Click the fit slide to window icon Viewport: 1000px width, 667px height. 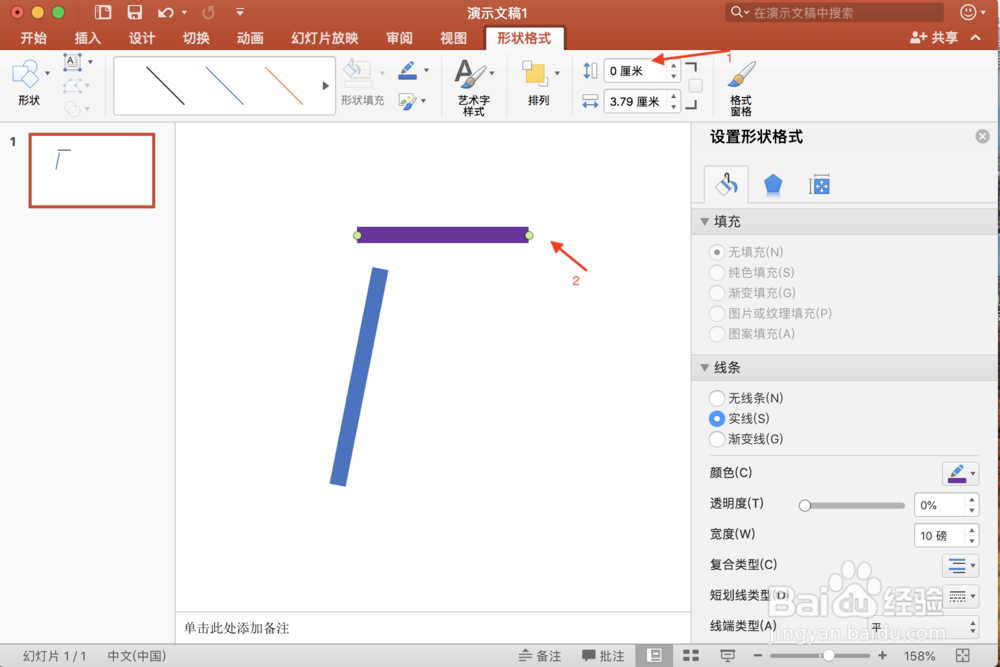click(x=963, y=656)
